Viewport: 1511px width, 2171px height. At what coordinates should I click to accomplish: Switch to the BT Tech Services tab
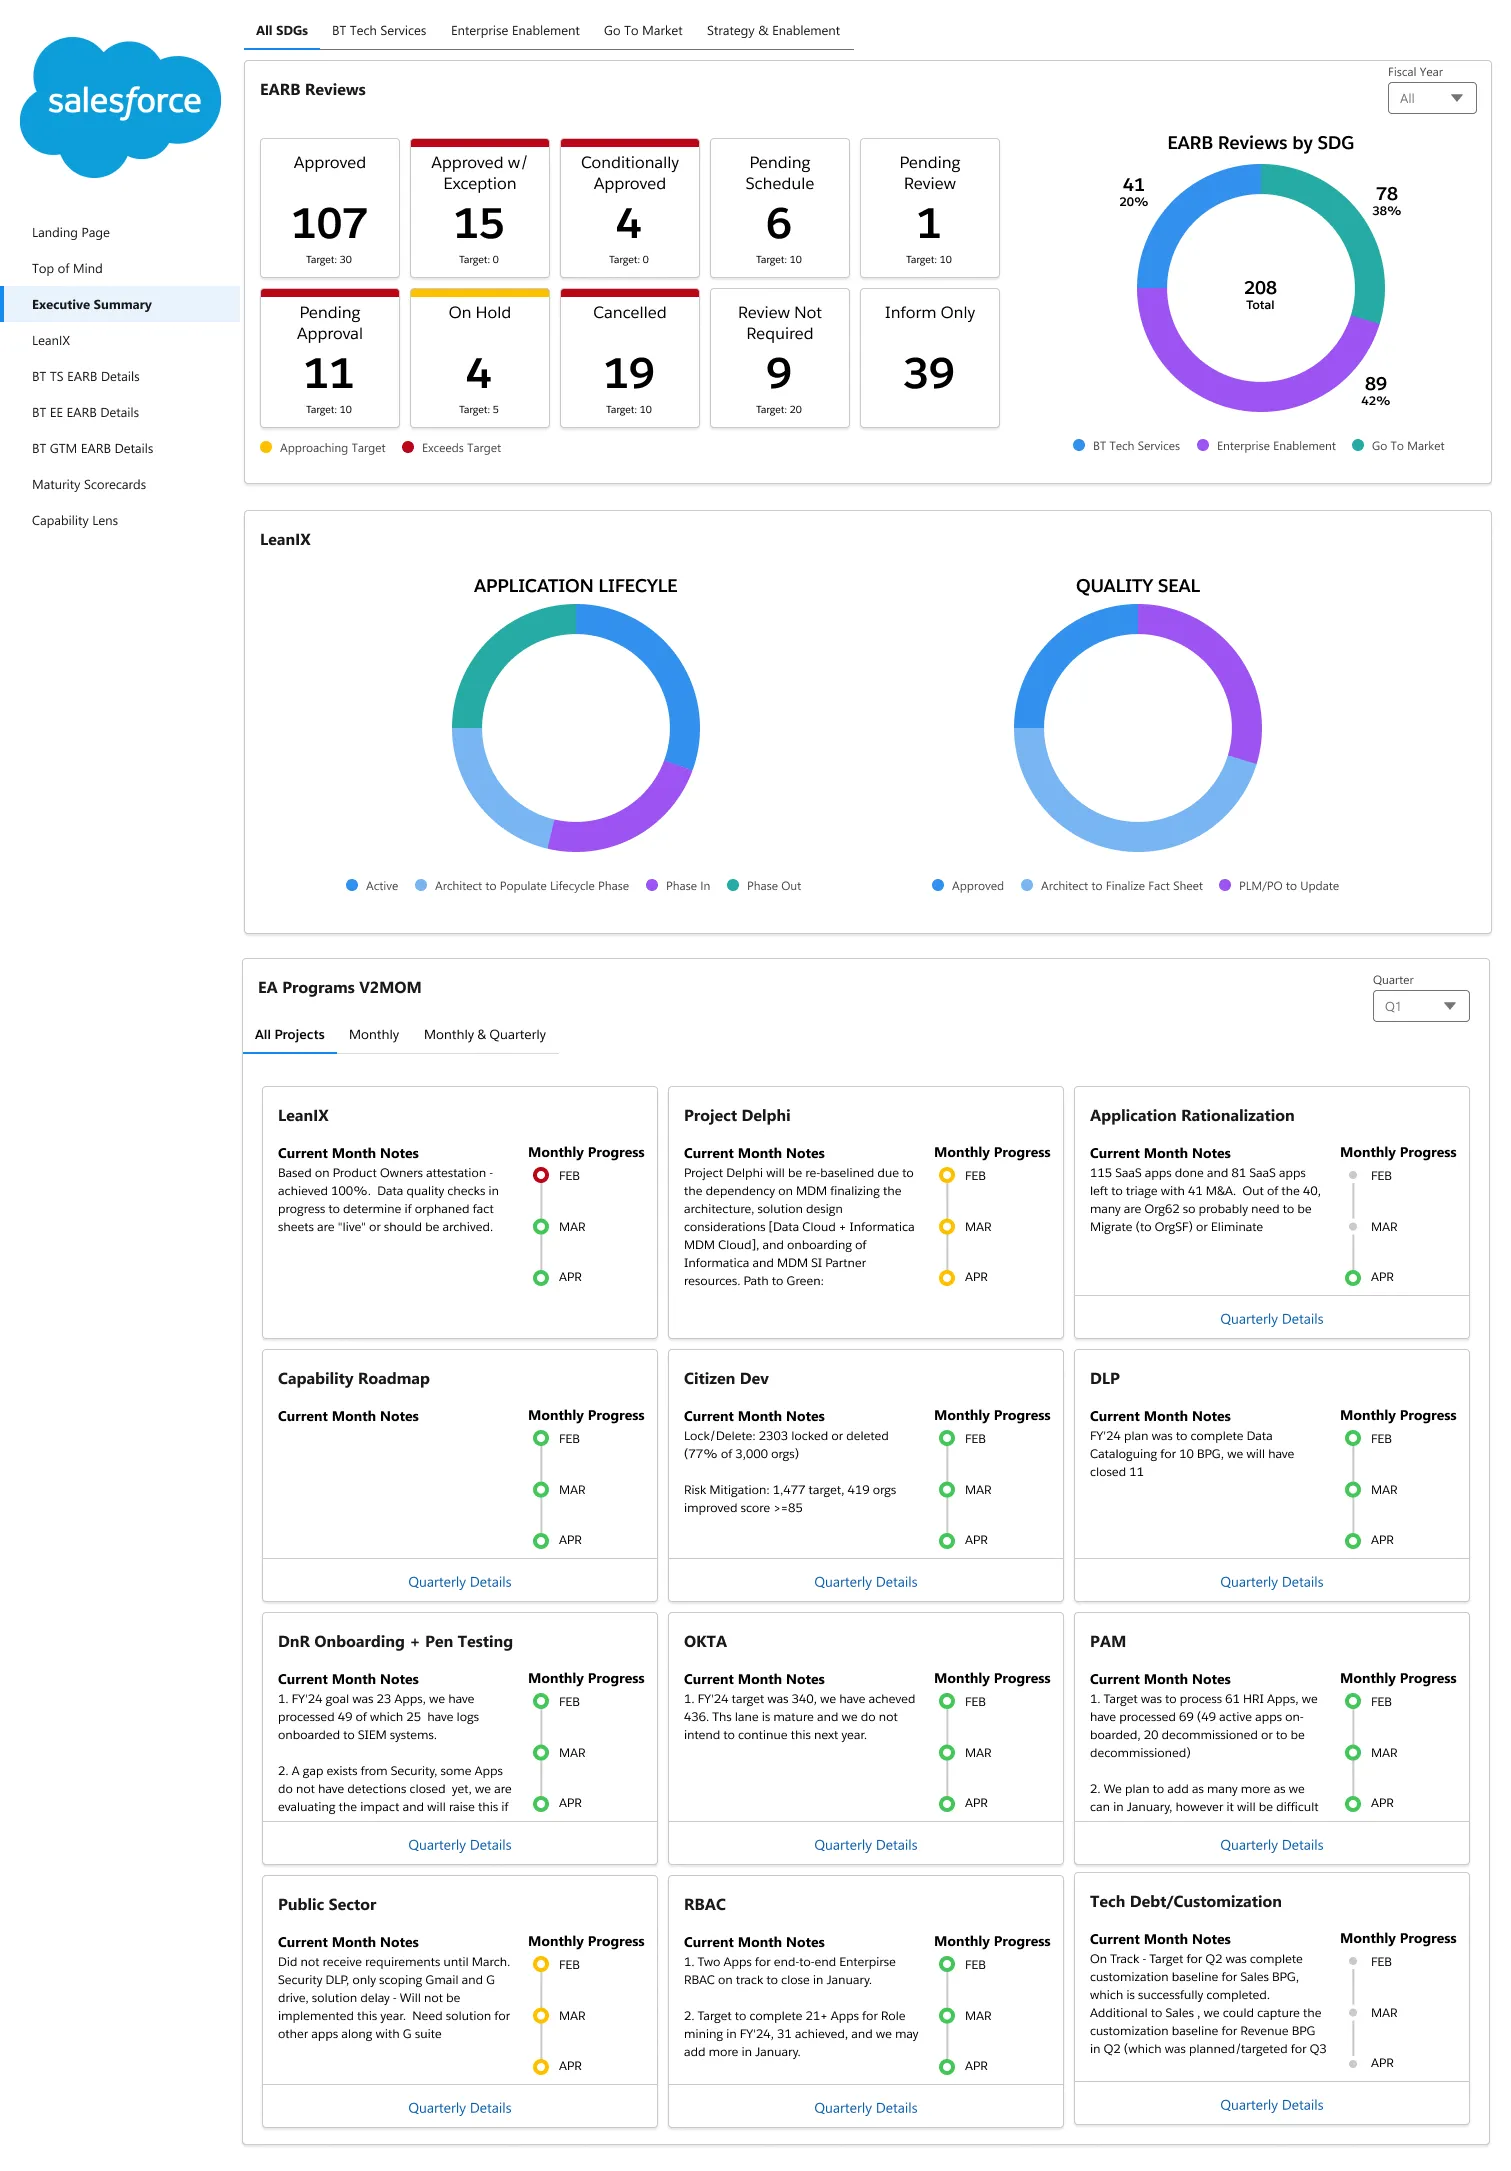(379, 31)
